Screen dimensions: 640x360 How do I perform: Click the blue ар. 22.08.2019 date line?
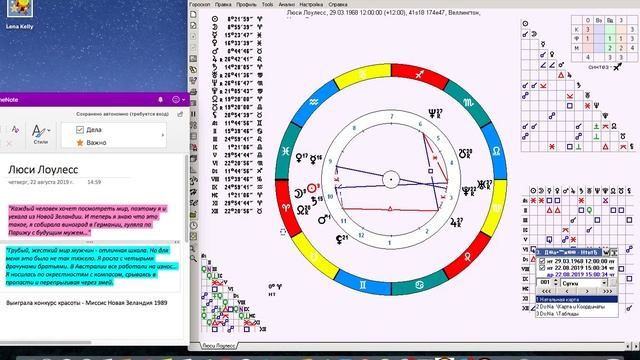(x=580, y=275)
